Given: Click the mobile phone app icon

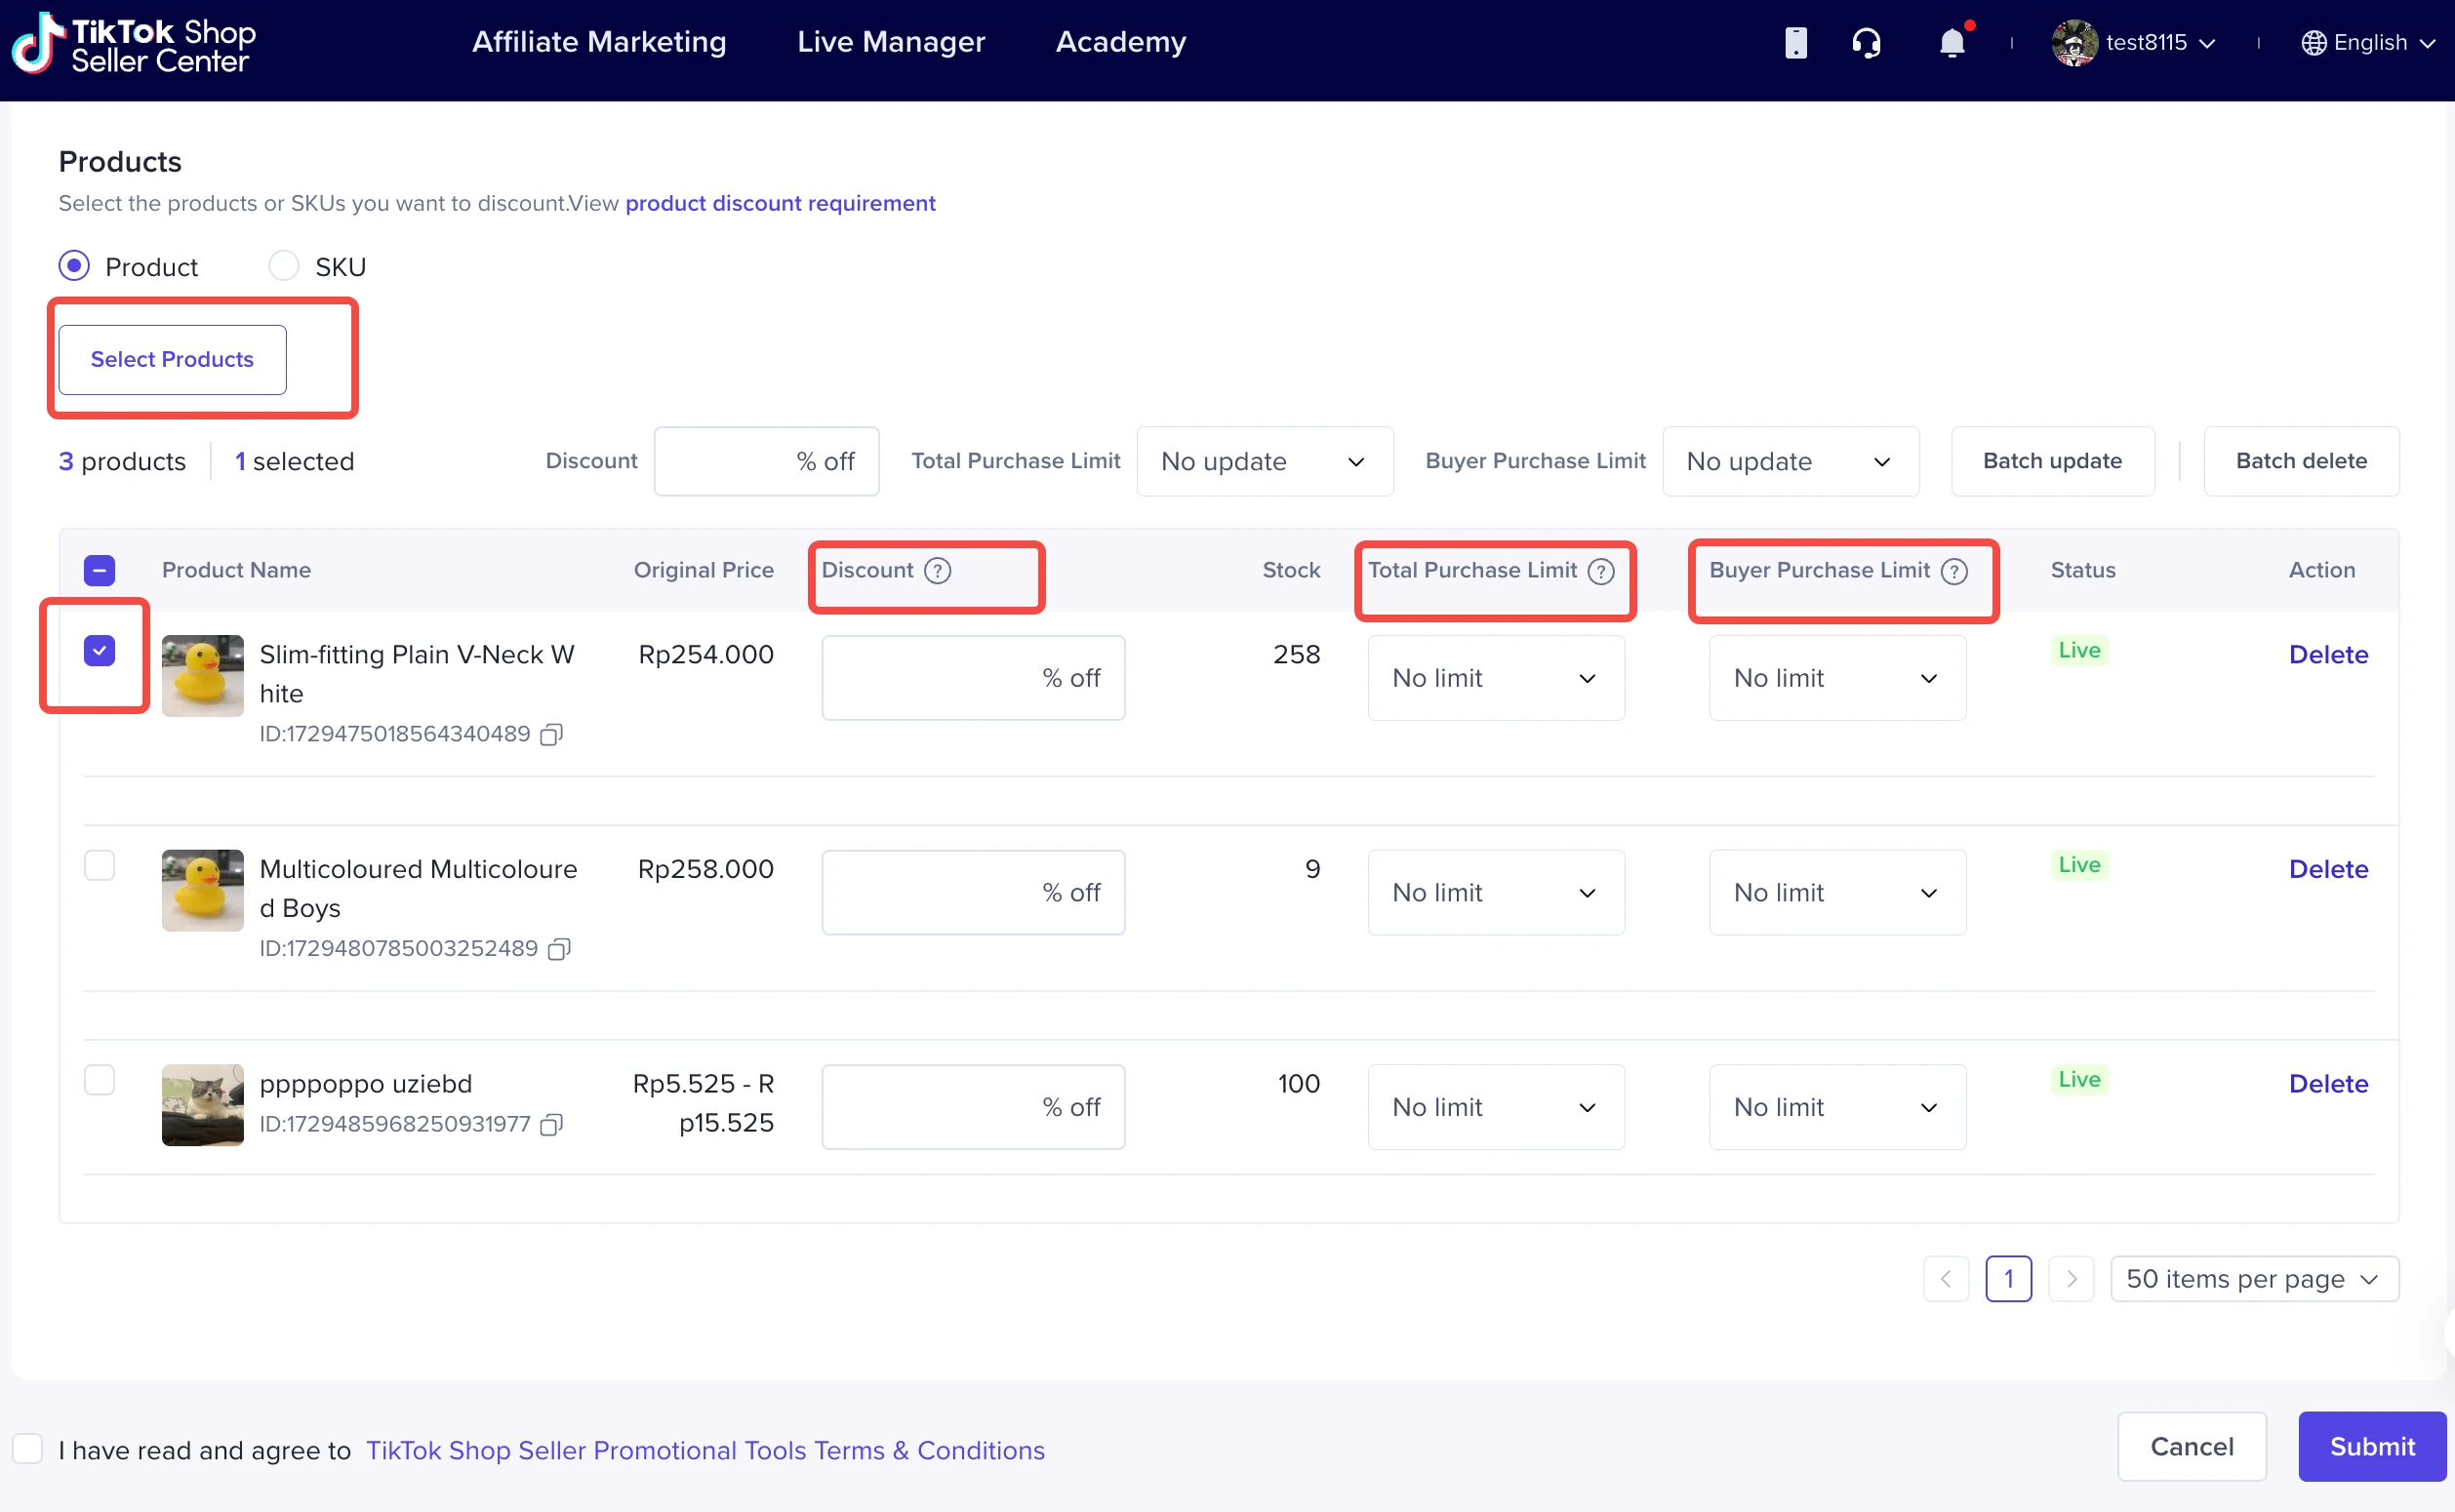Looking at the screenshot, I should click(1795, 43).
